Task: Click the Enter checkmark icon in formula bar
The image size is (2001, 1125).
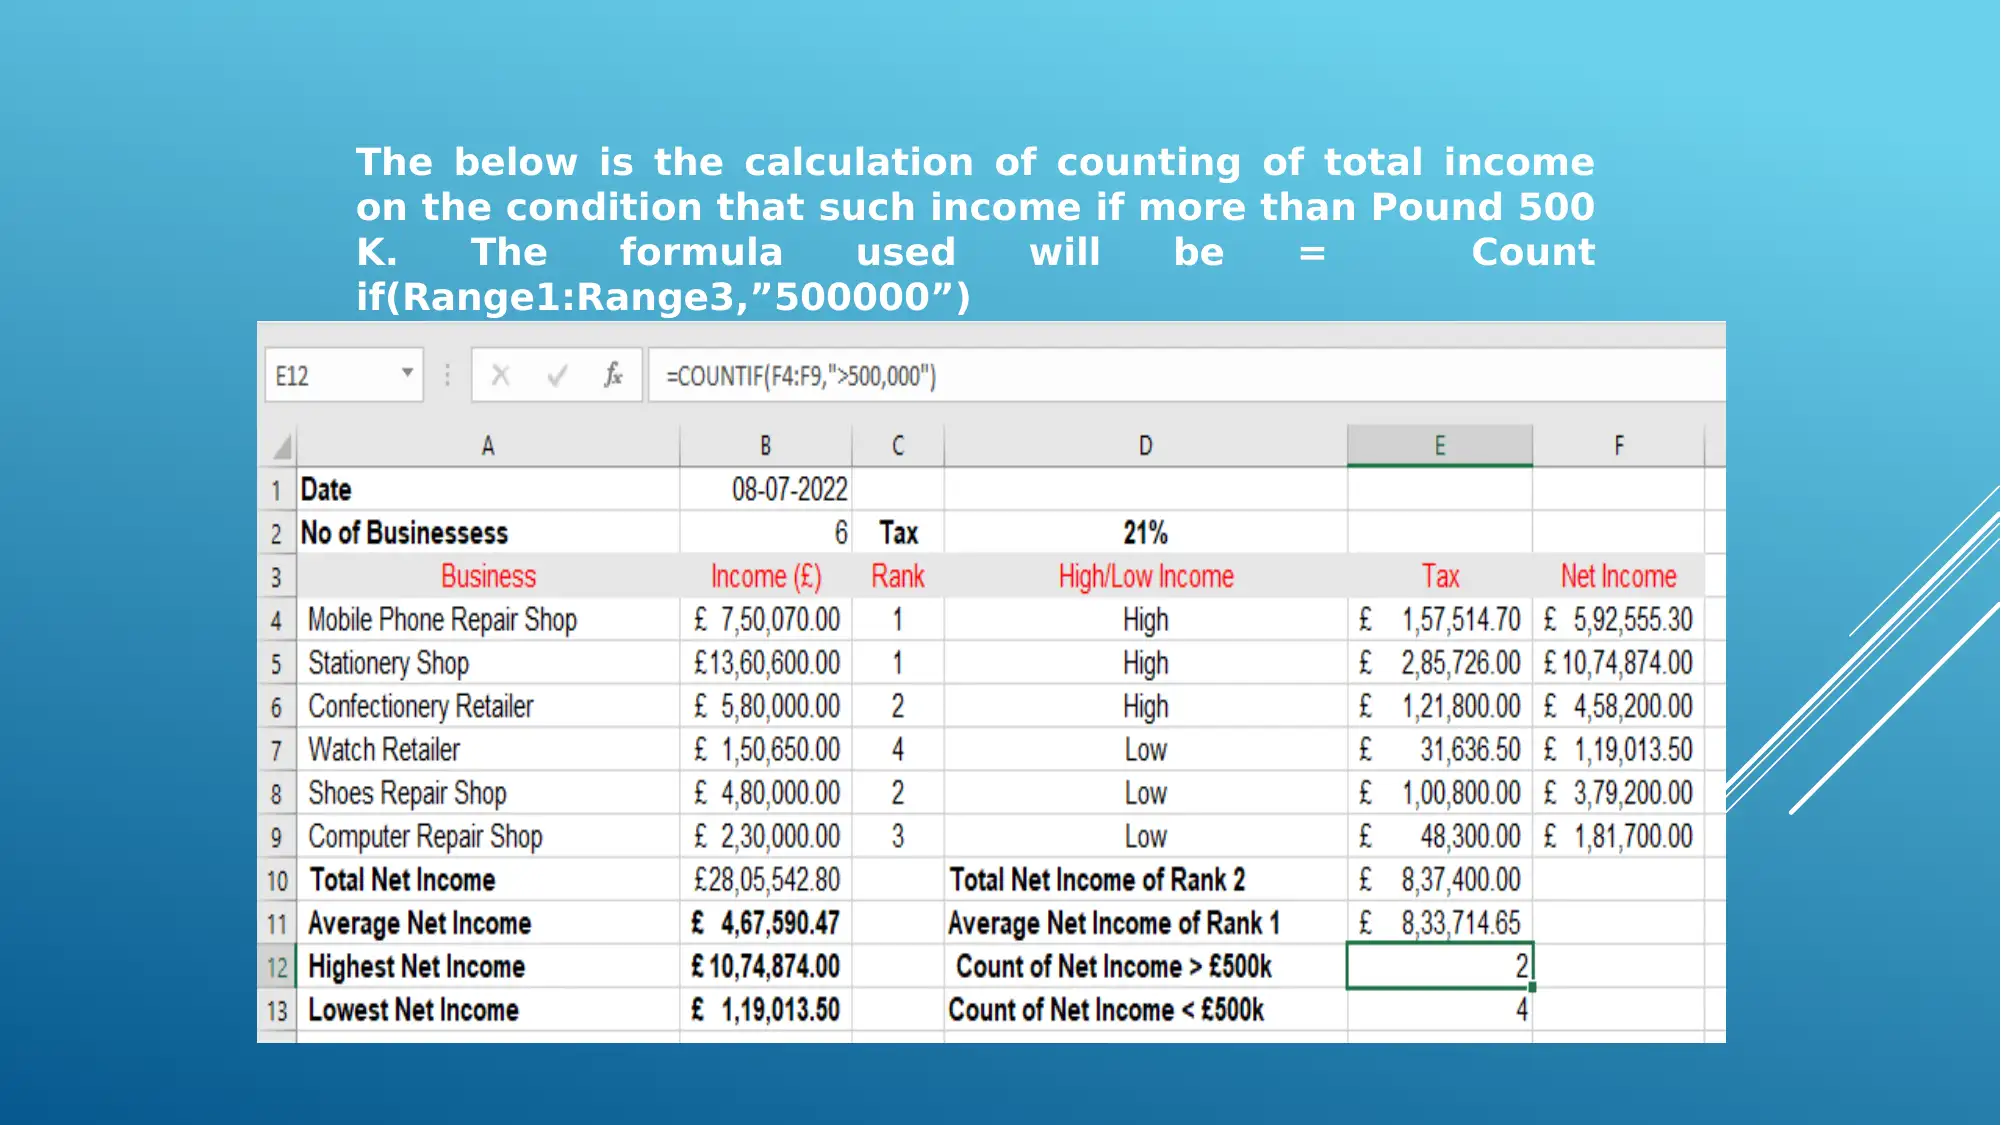Action: click(x=558, y=376)
